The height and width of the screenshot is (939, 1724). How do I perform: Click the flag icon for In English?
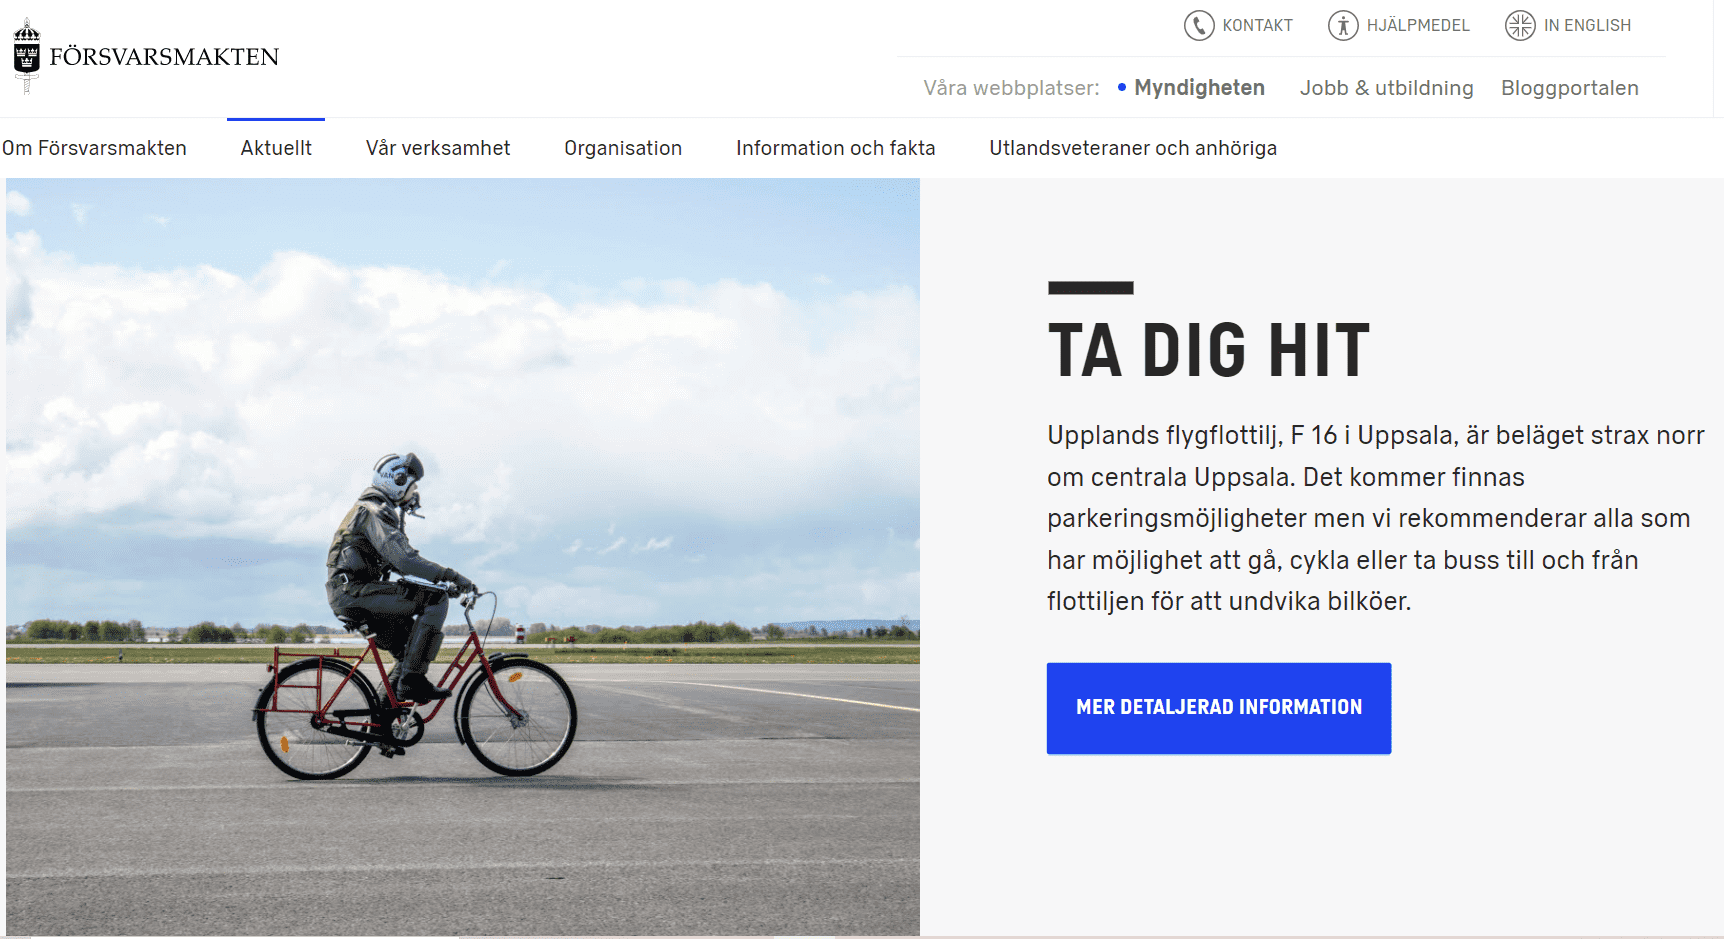click(x=1520, y=25)
